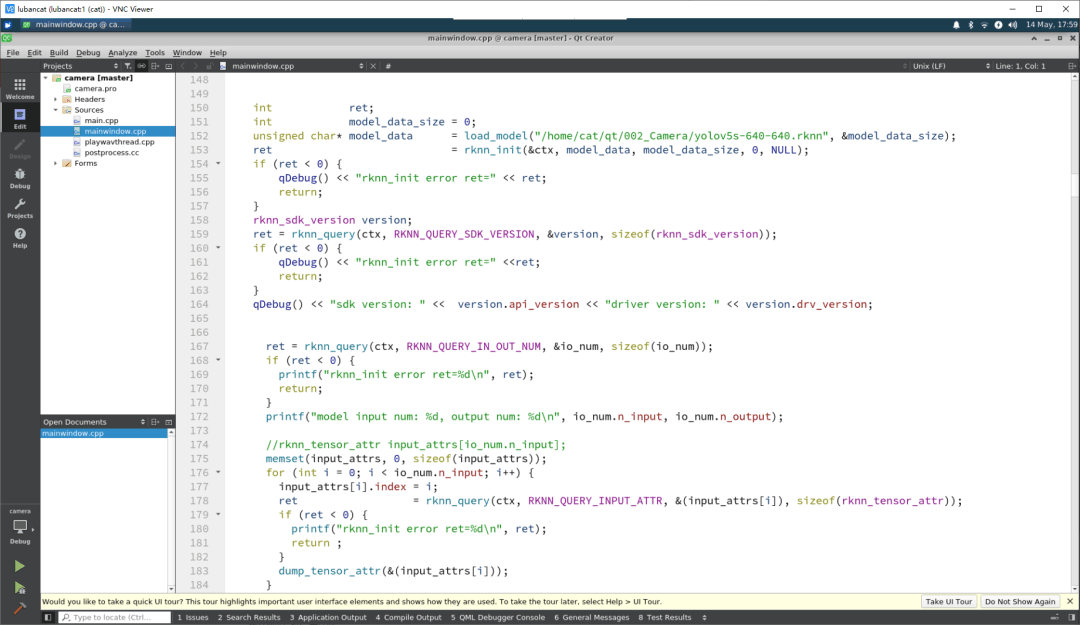Image resolution: width=1080 pixels, height=625 pixels.
Task: Toggle the left sidebar visibility
Action: [x=48, y=617]
